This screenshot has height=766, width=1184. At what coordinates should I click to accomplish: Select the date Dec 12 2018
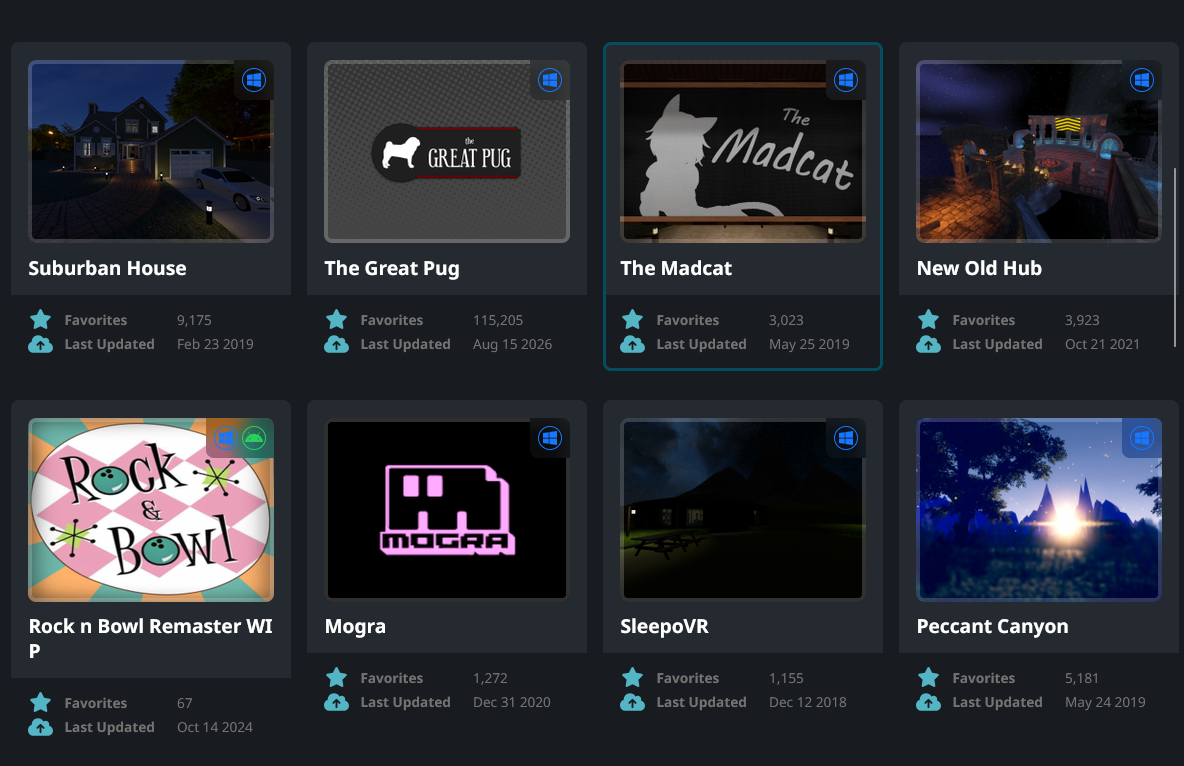click(x=808, y=703)
